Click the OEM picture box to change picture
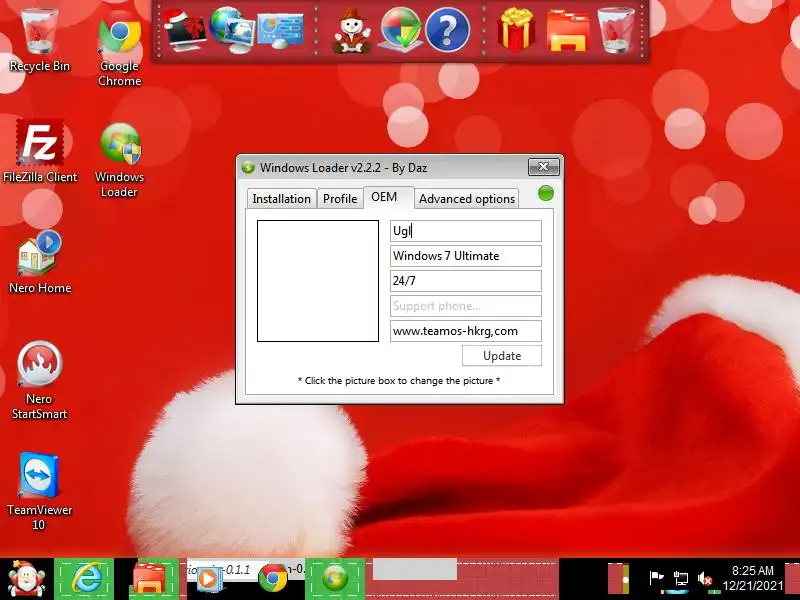The image size is (800, 600). pos(318,281)
